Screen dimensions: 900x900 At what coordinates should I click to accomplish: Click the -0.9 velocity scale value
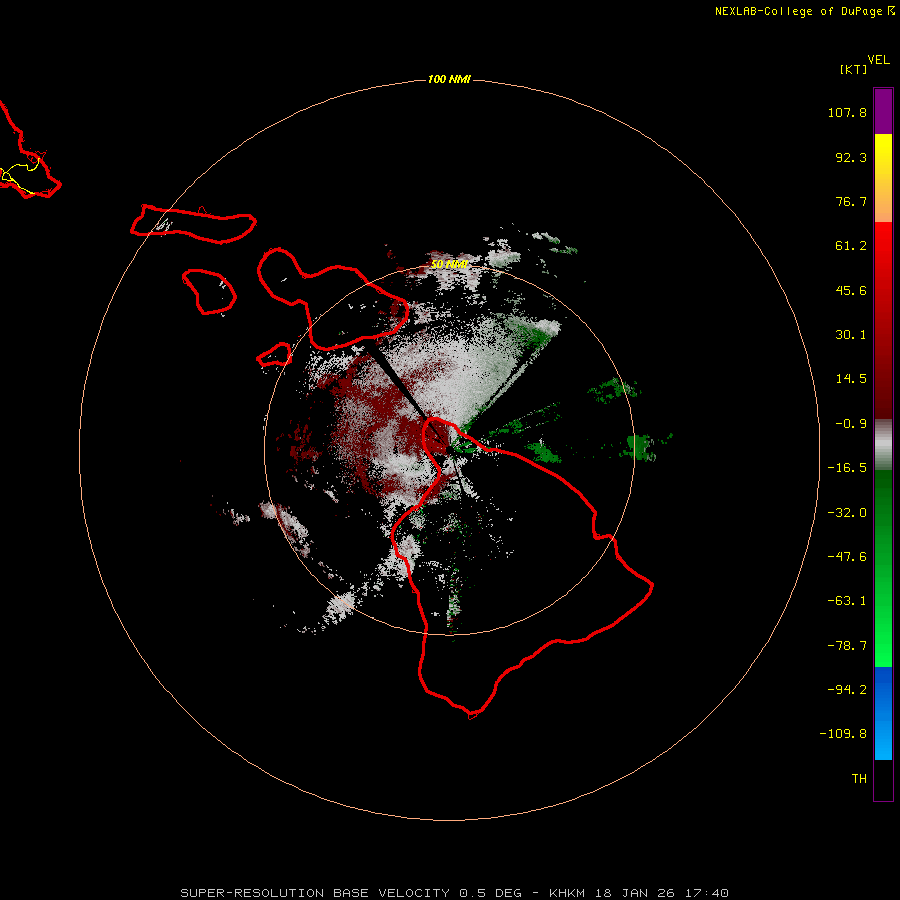(x=851, y=424)
